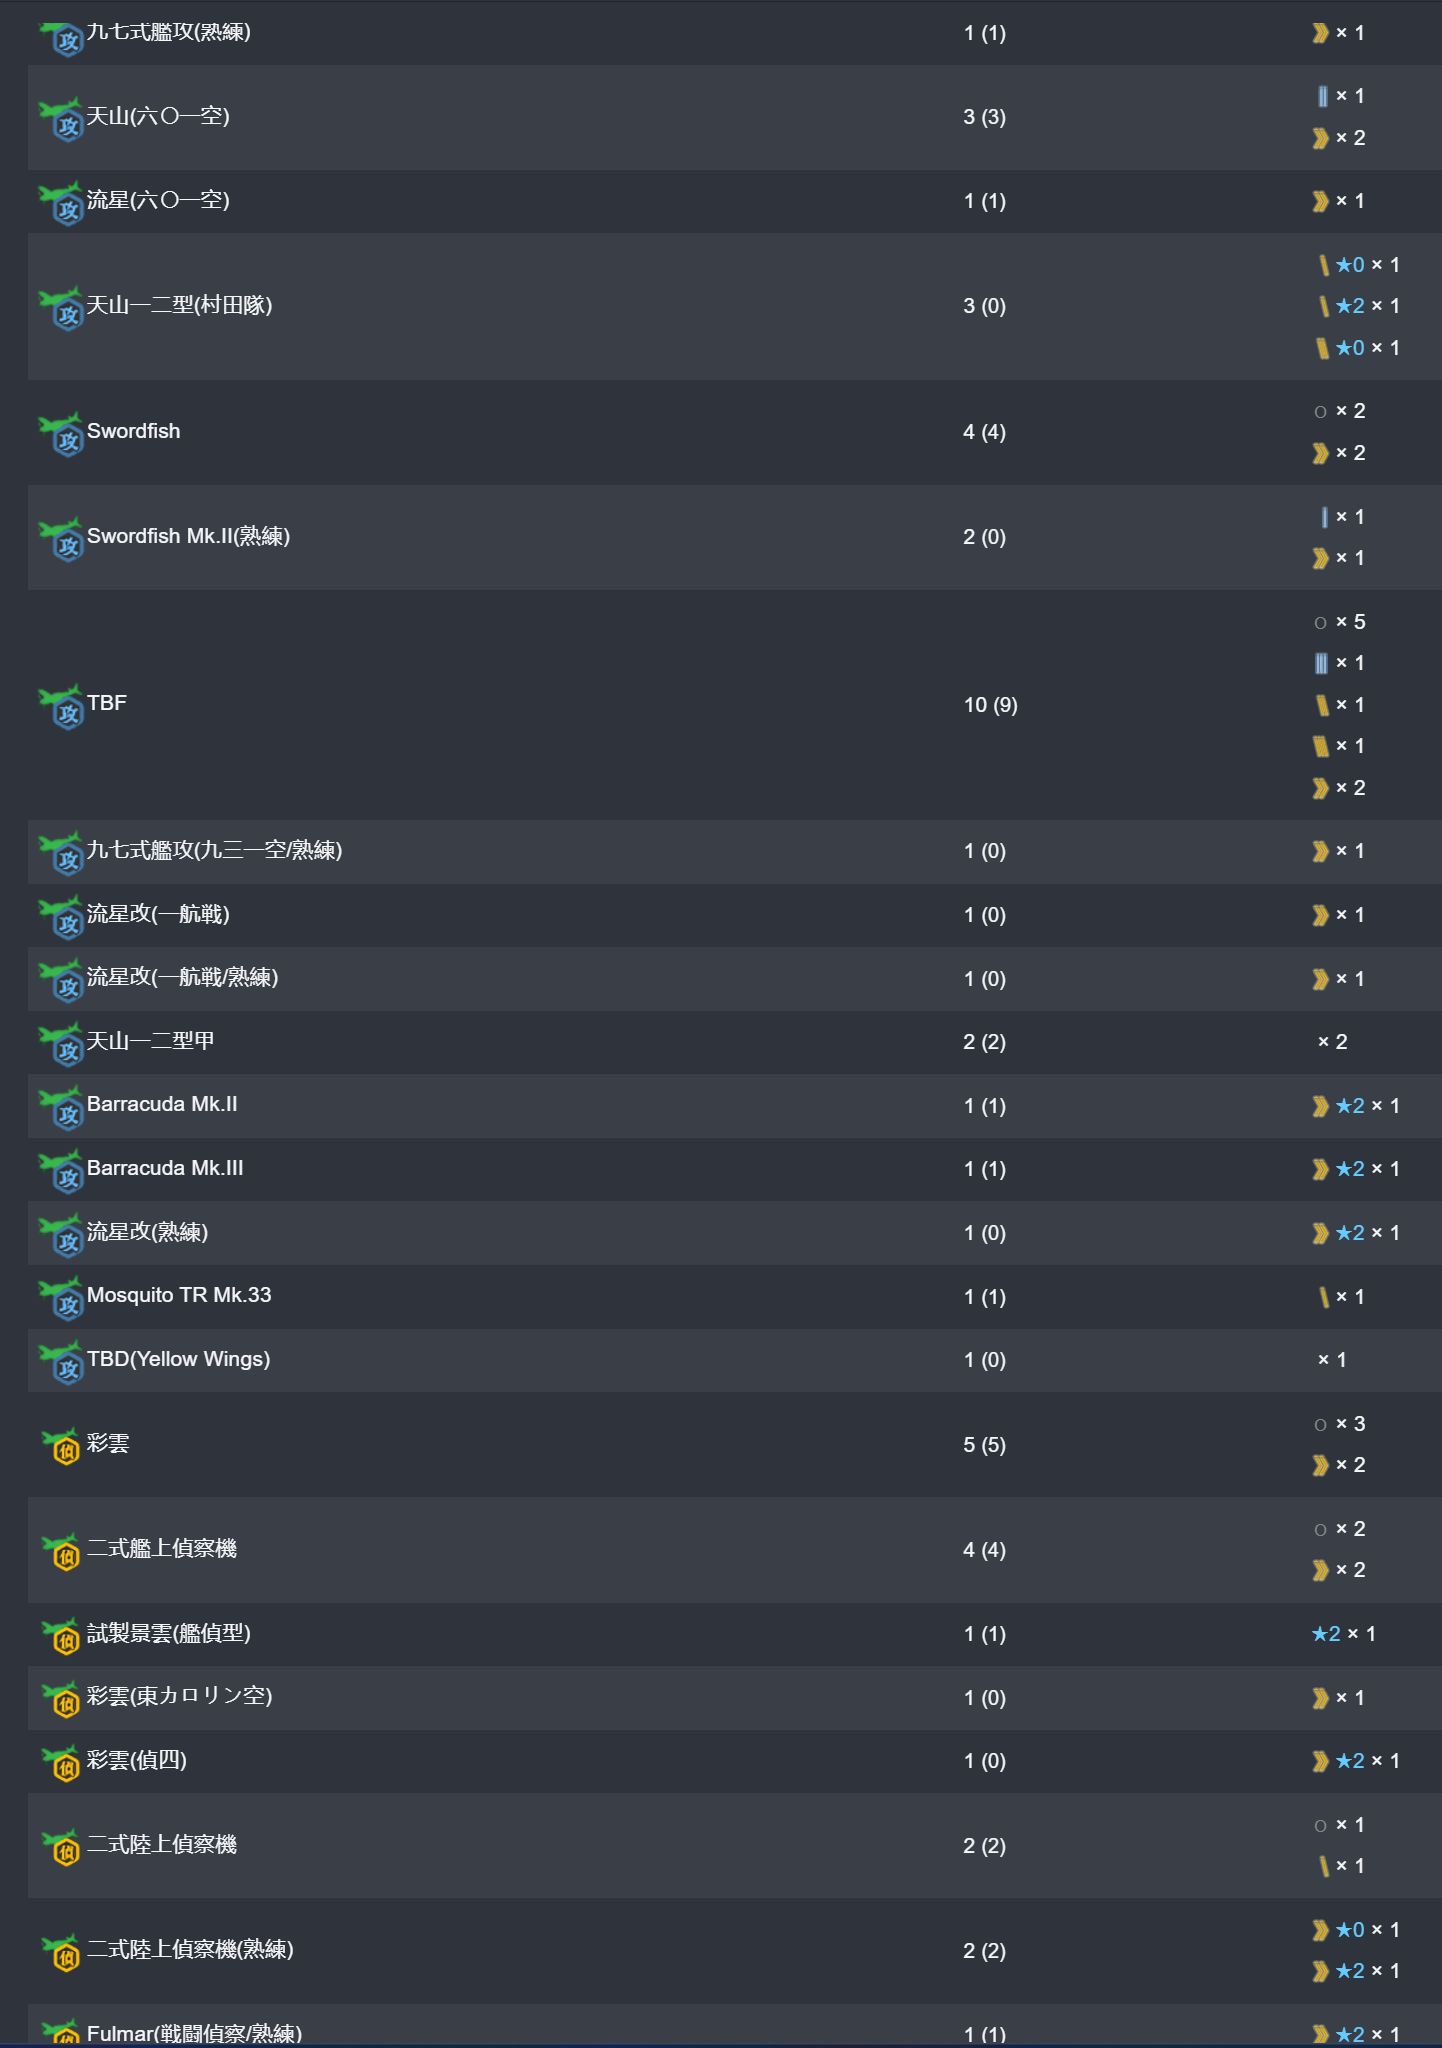Click the 天山一二型甲 count 2 (2)

point(984,1042)
